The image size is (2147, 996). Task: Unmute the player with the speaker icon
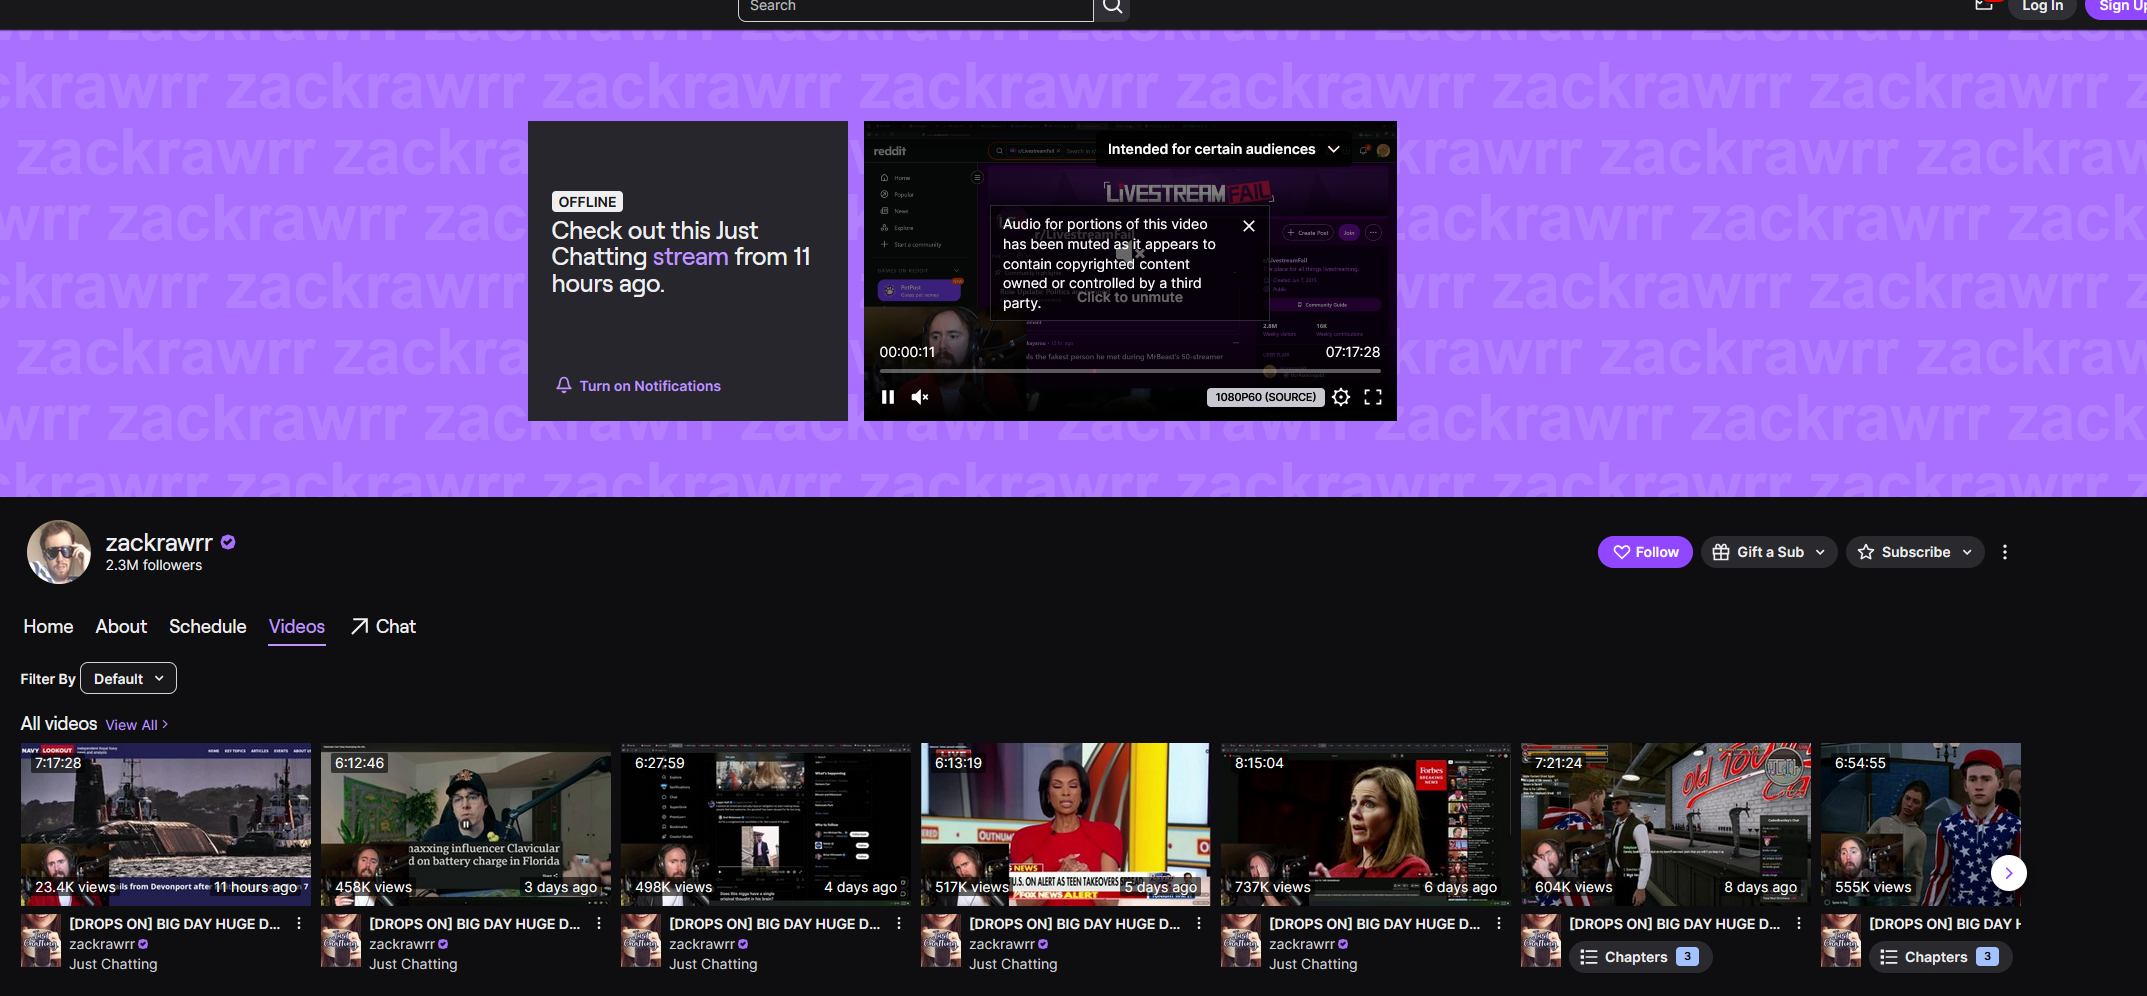pyautogui.click(x=920, y=397)
